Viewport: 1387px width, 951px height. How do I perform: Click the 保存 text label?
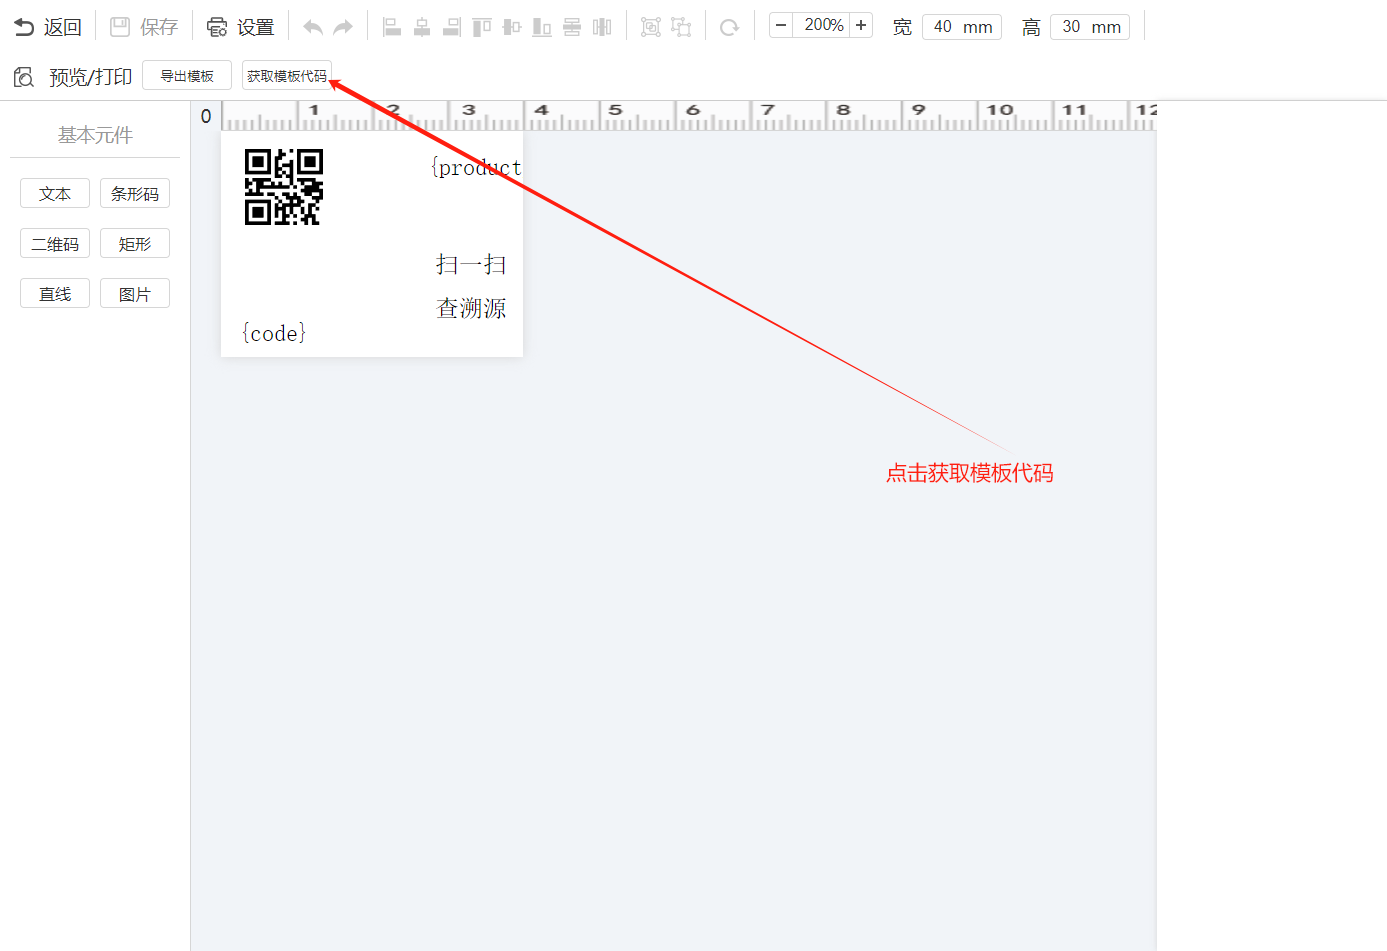(159, 27)
